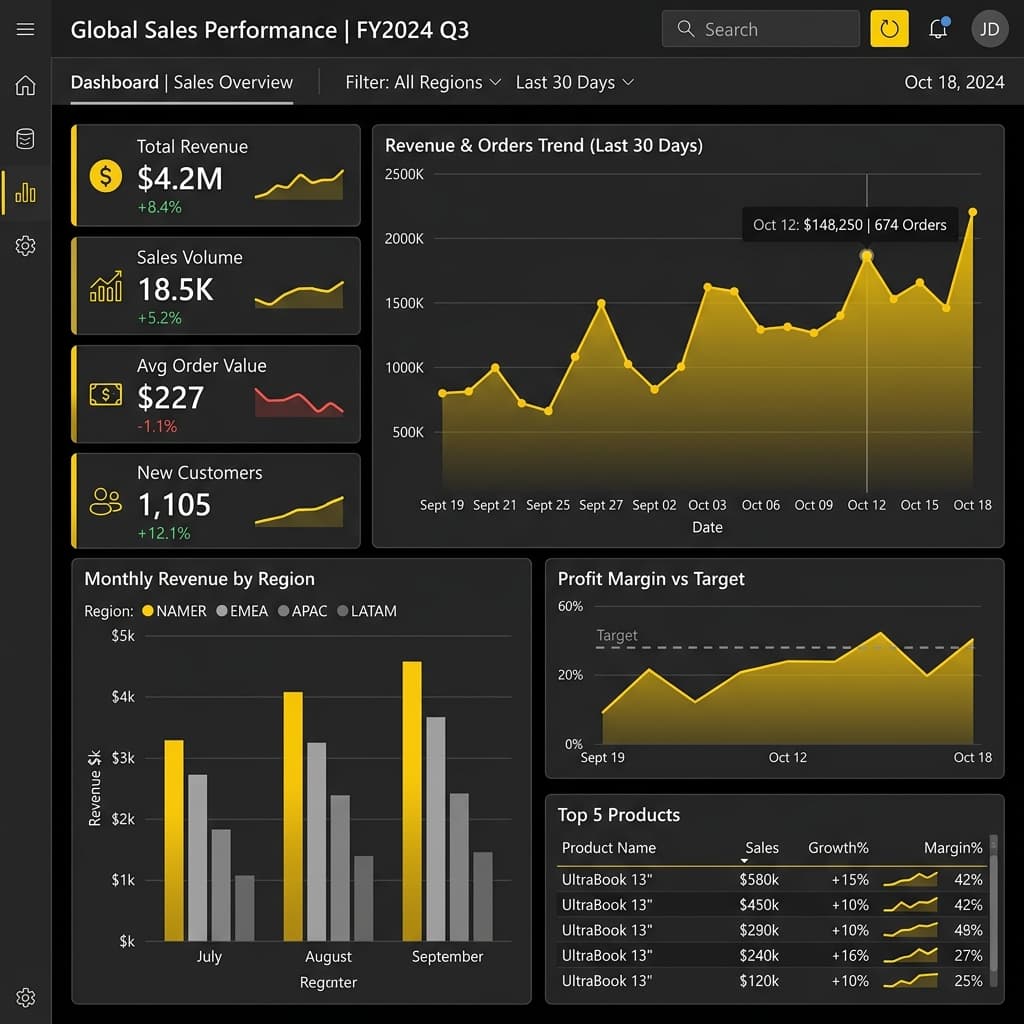Click the Total Revenue dollar icon
The height and width of the screenshot is (1024, 1024).
(x=106, y=176)
